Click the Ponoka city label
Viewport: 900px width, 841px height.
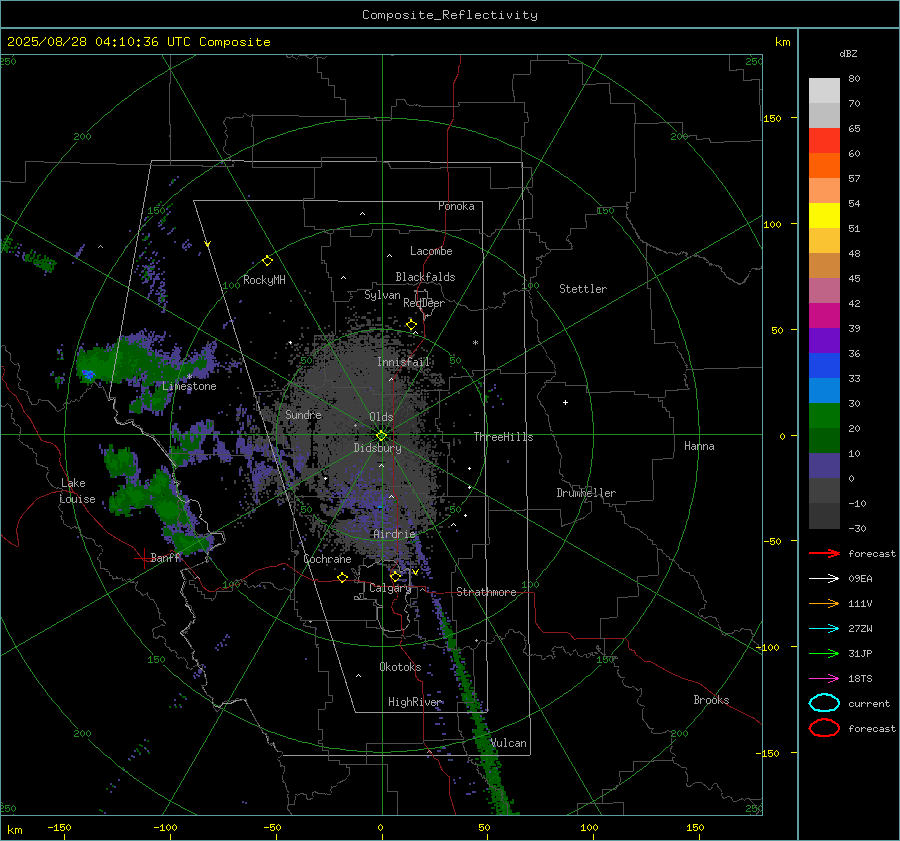[x=456, y=206]
